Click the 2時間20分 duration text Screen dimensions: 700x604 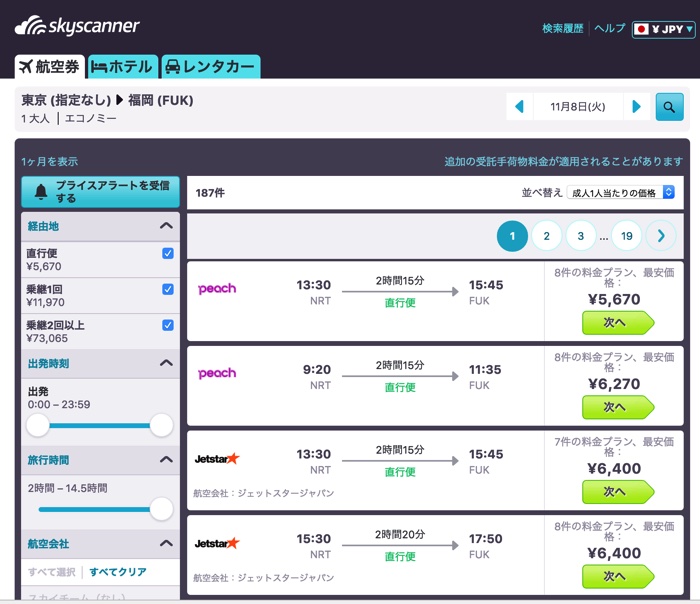[400, 534]
